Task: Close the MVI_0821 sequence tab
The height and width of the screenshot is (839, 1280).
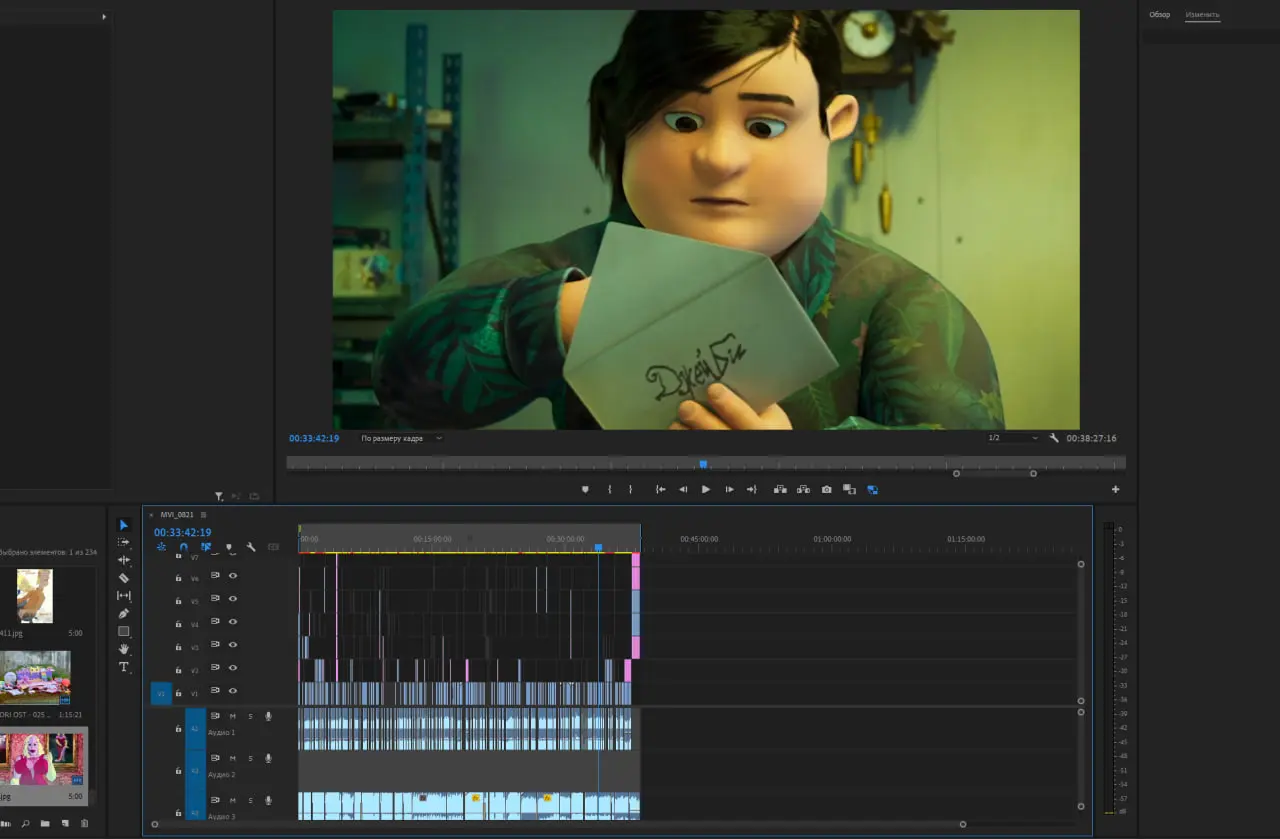Action: point(152,515)
